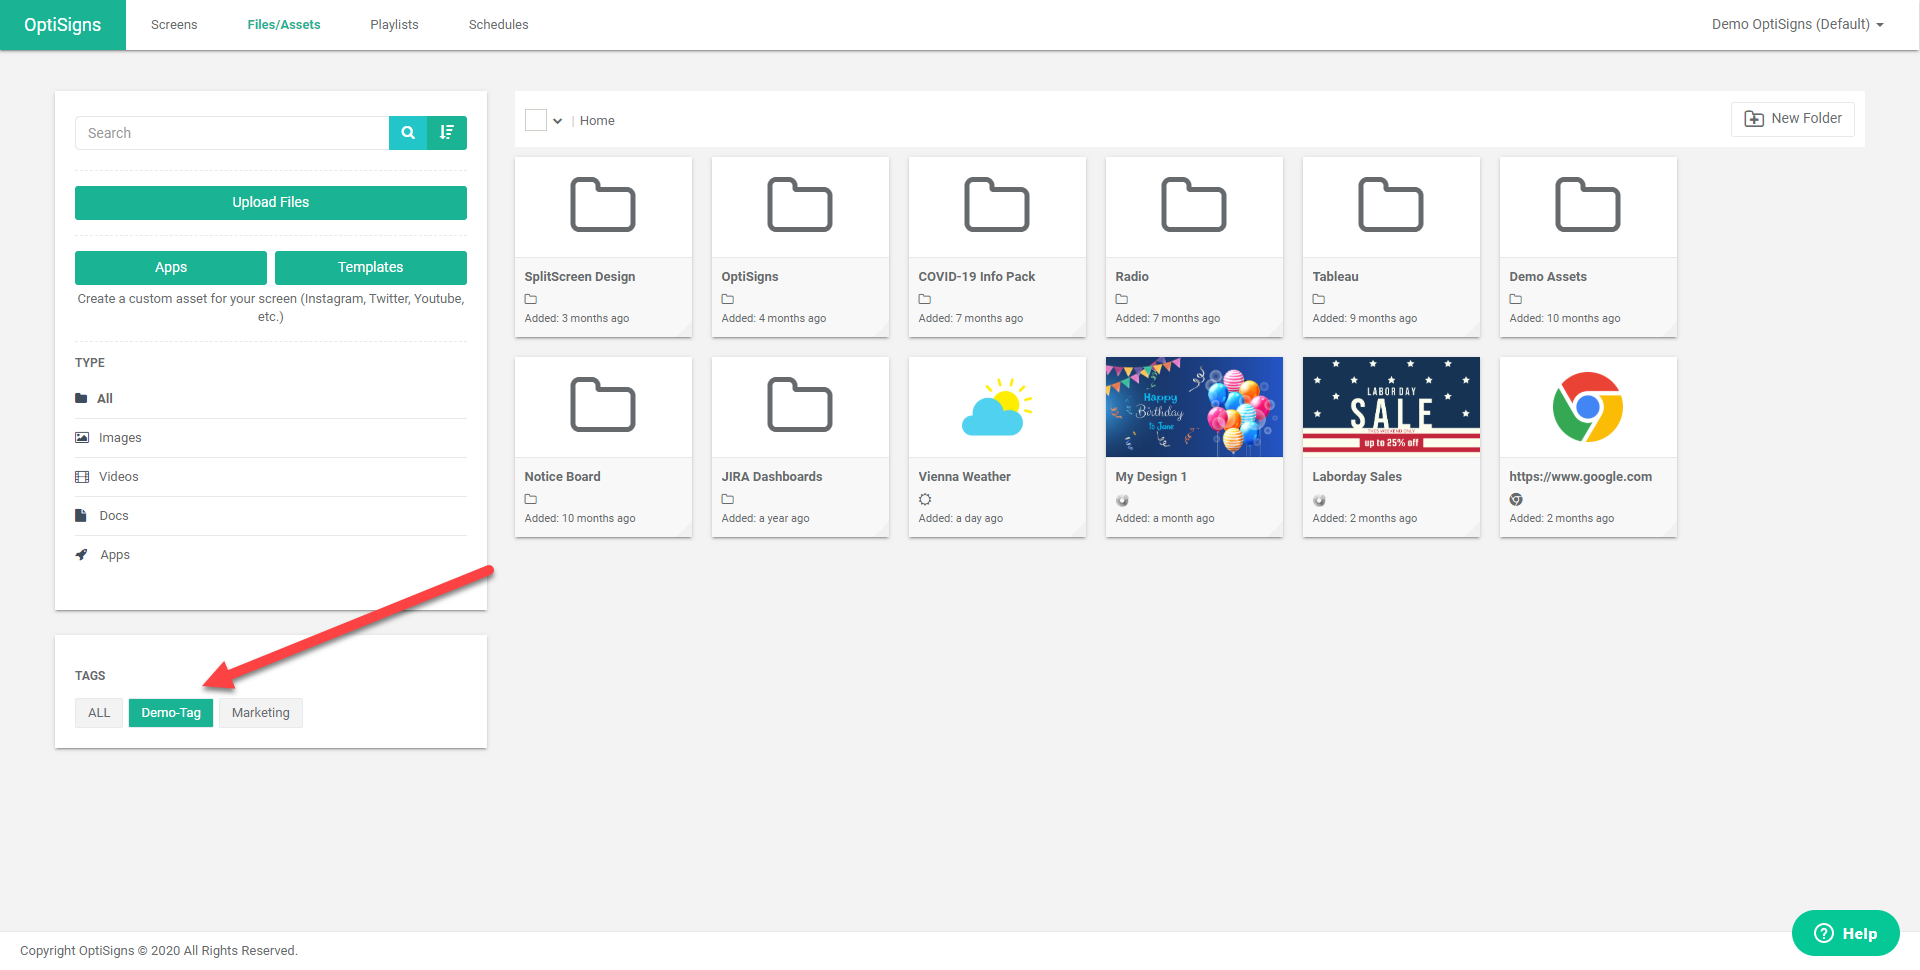The width and height of the screenshot is (1920, 970).
Task: Select the ALL tag filter
Action: (99, 713)
